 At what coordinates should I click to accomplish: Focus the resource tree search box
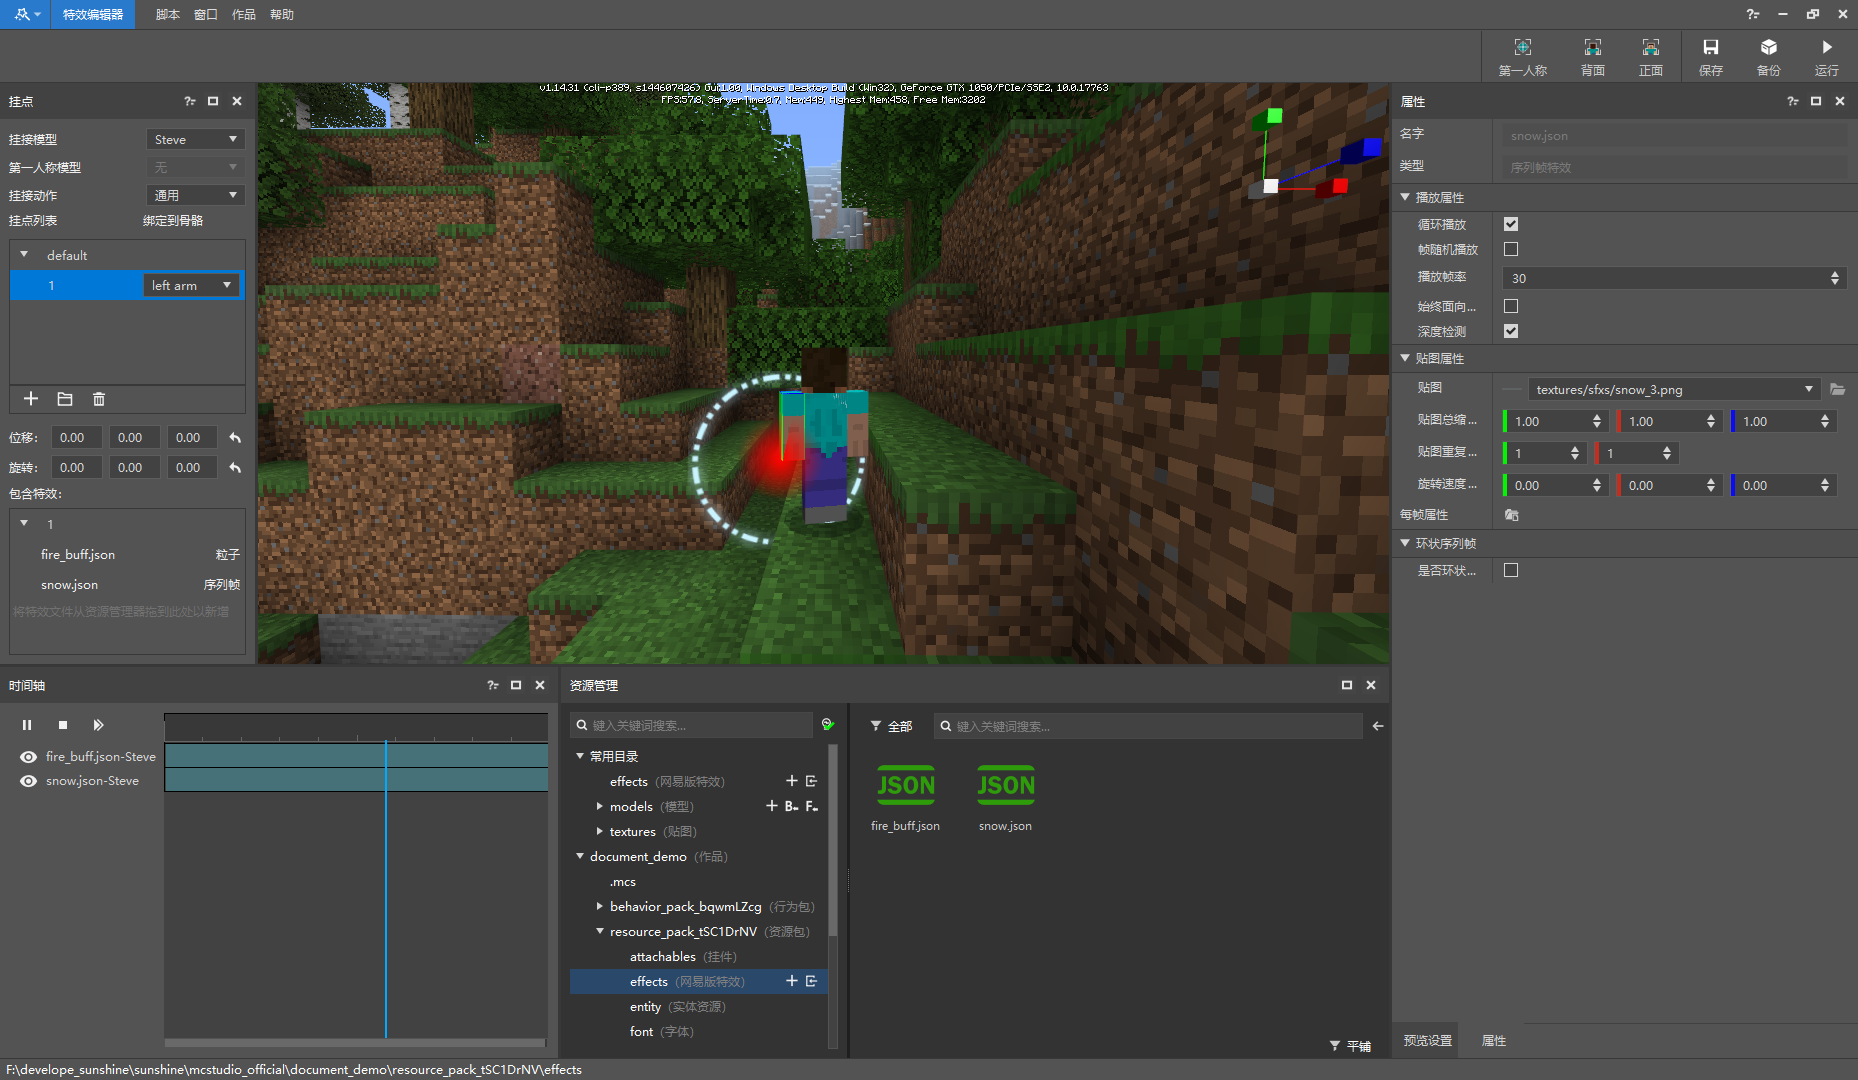click(691, 725)
